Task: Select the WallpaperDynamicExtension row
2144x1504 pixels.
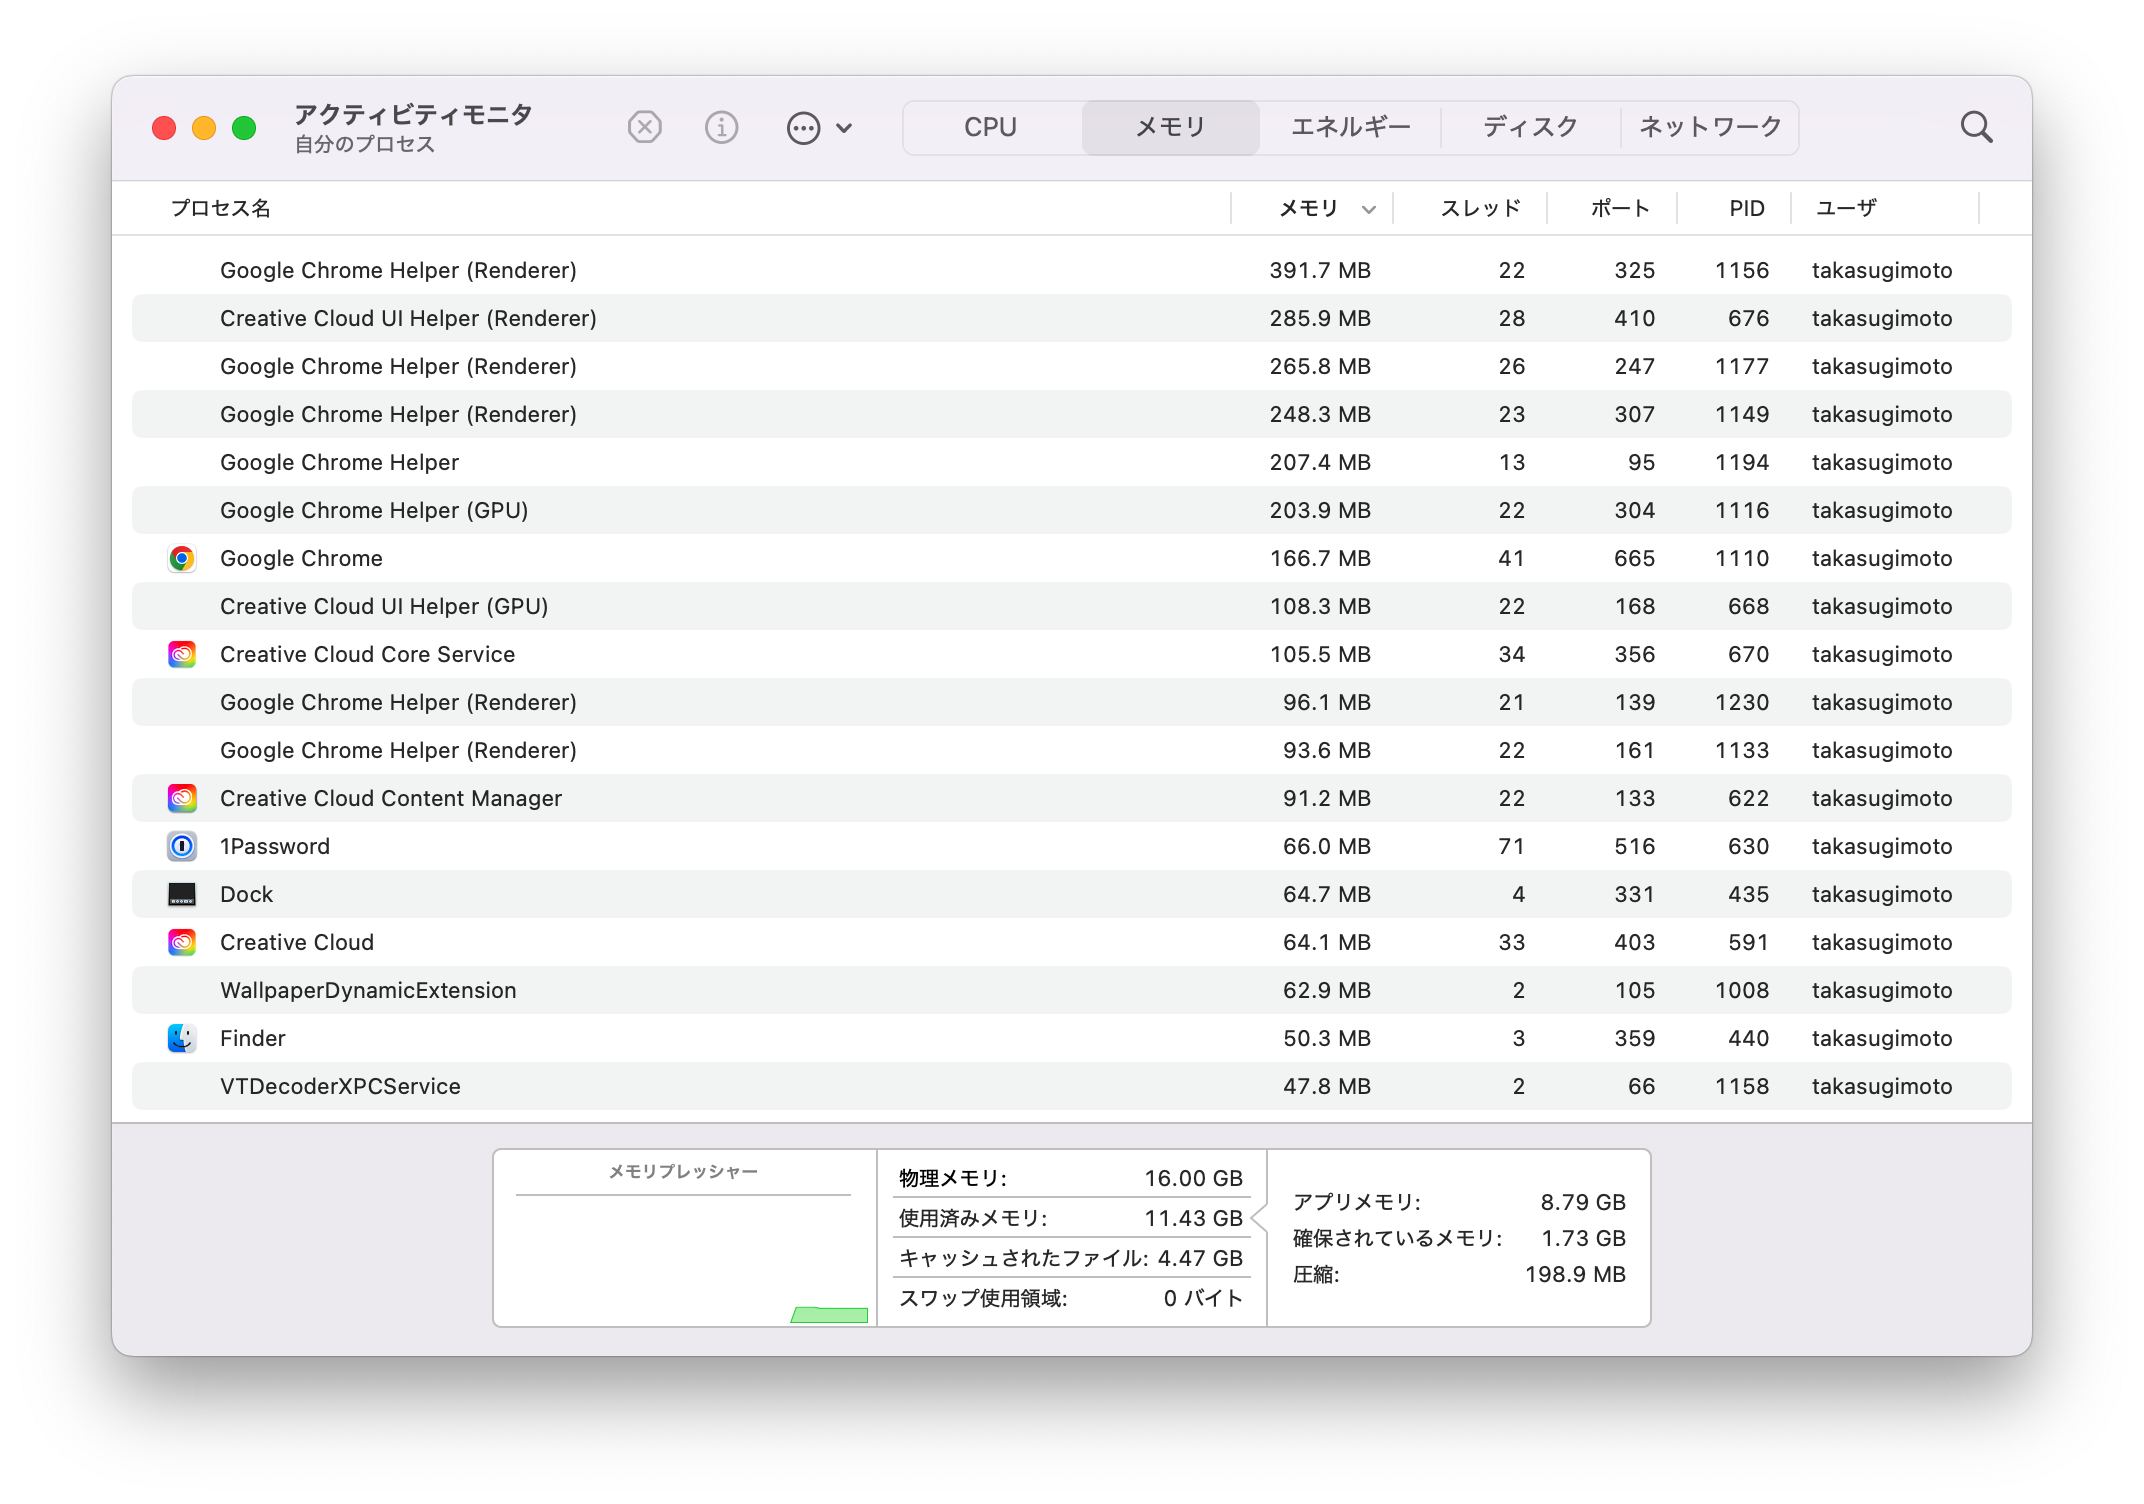Action: (x=1072, y=990)
